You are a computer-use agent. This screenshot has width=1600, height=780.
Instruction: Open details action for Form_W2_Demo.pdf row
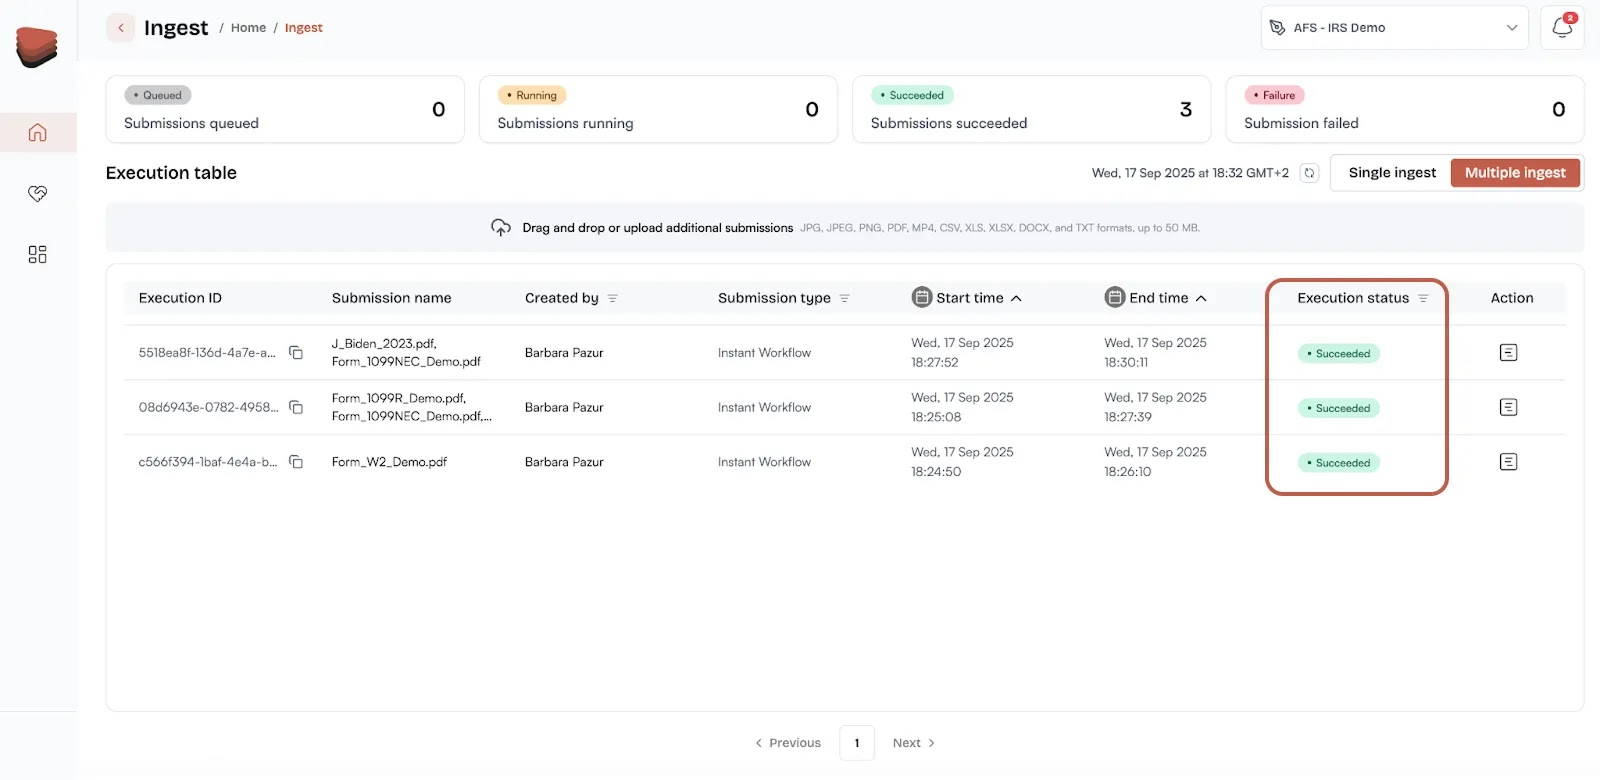coord(1509,462)
